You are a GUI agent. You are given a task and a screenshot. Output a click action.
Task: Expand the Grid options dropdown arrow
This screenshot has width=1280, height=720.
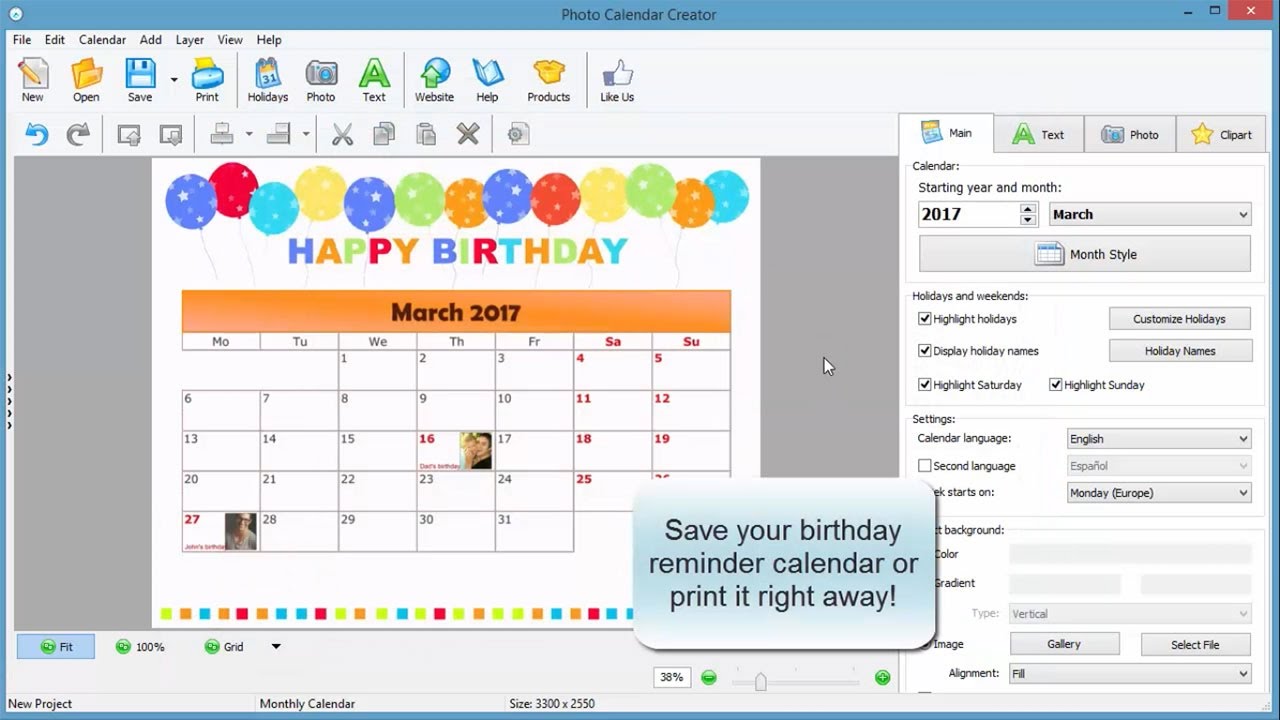[276, 647]
